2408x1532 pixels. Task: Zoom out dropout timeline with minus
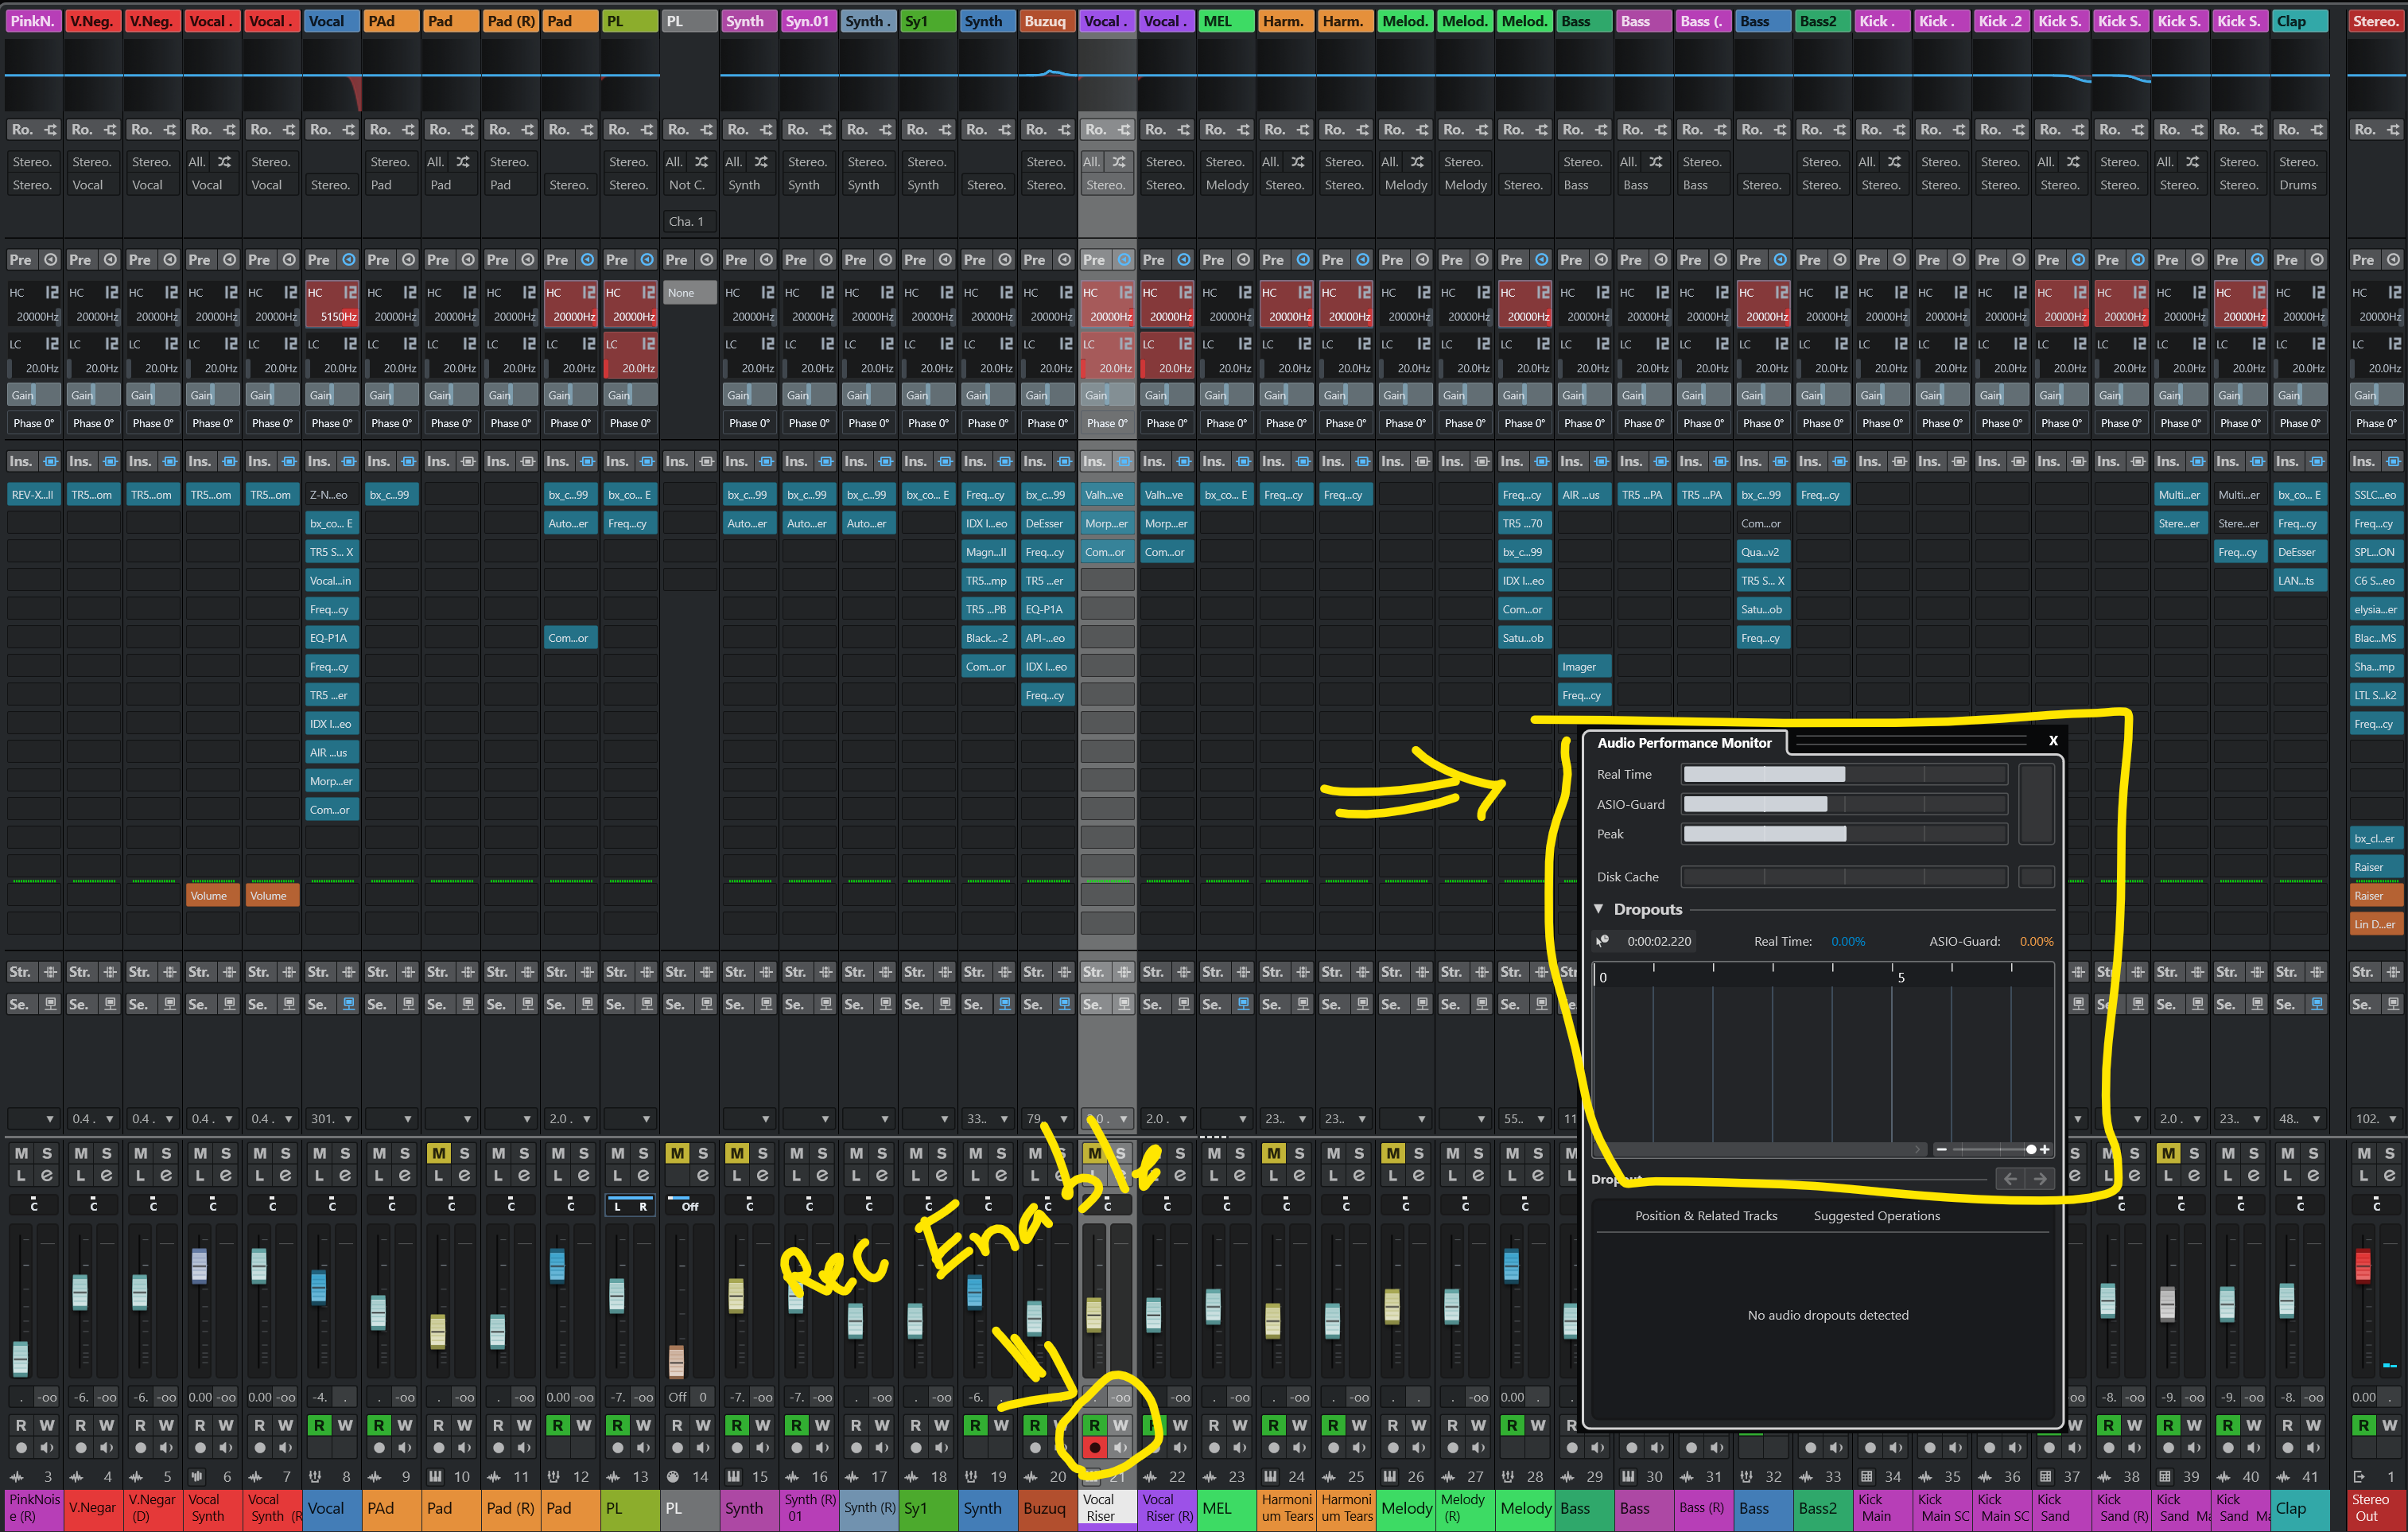(x=1941, y=1149)
